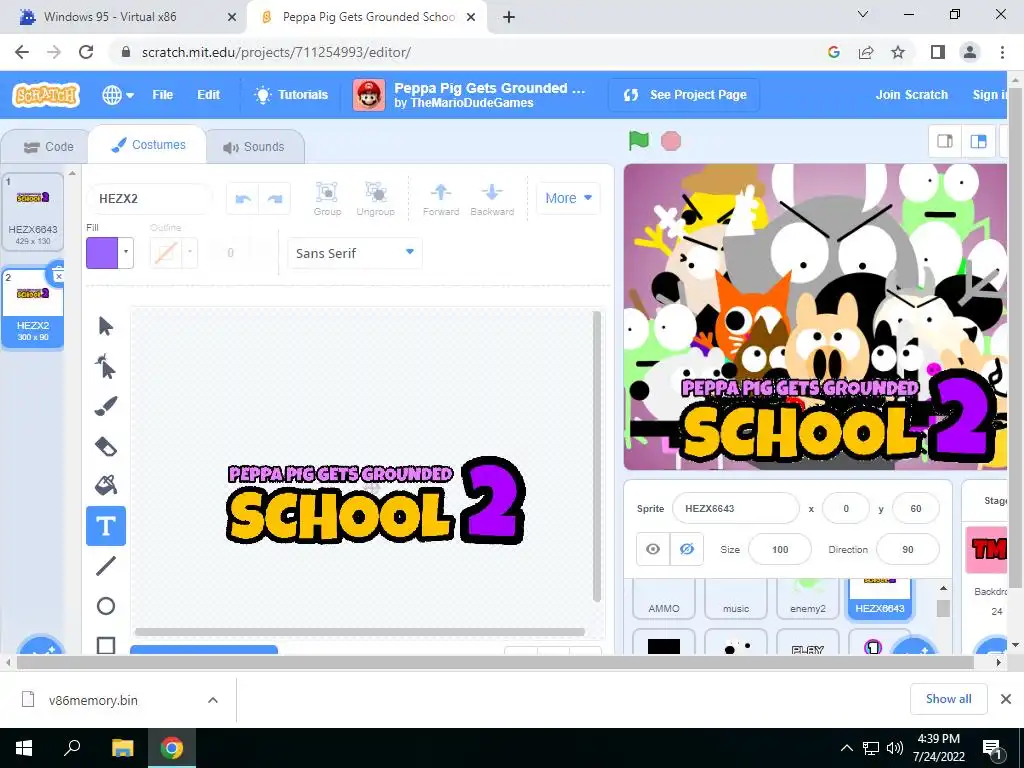Select the Fill bucket tool

tap(106, 485)
